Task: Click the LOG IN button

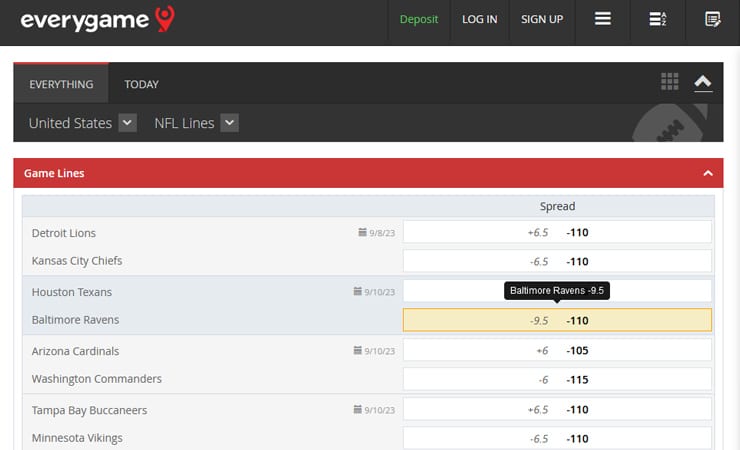Action: [479, 19]
